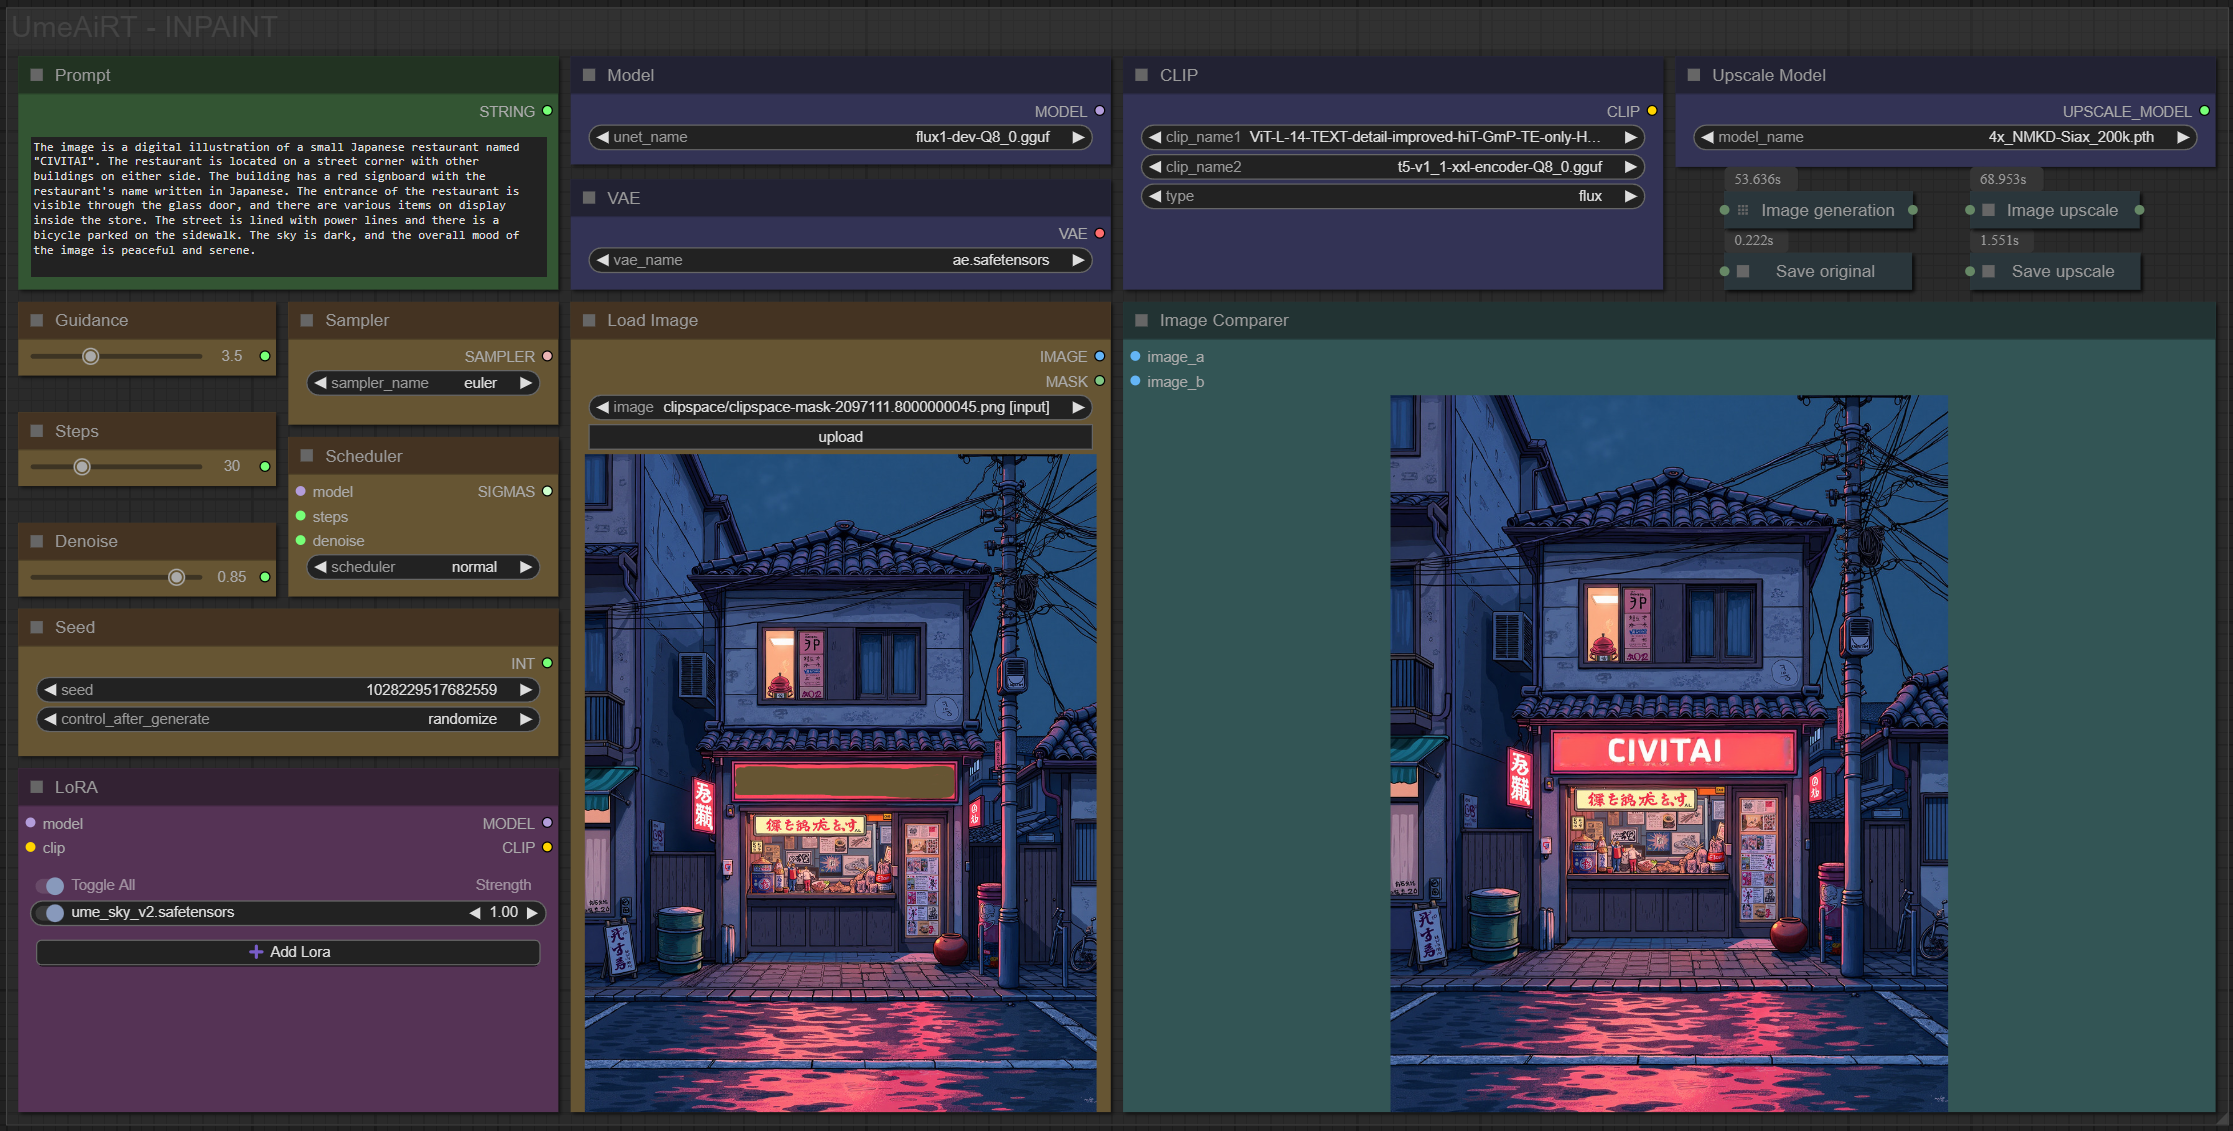Image resolution: width=2233 pixels, height=1131 pixels.
Task: Click the Upscale Model node title
Action: pos(1768,75)
